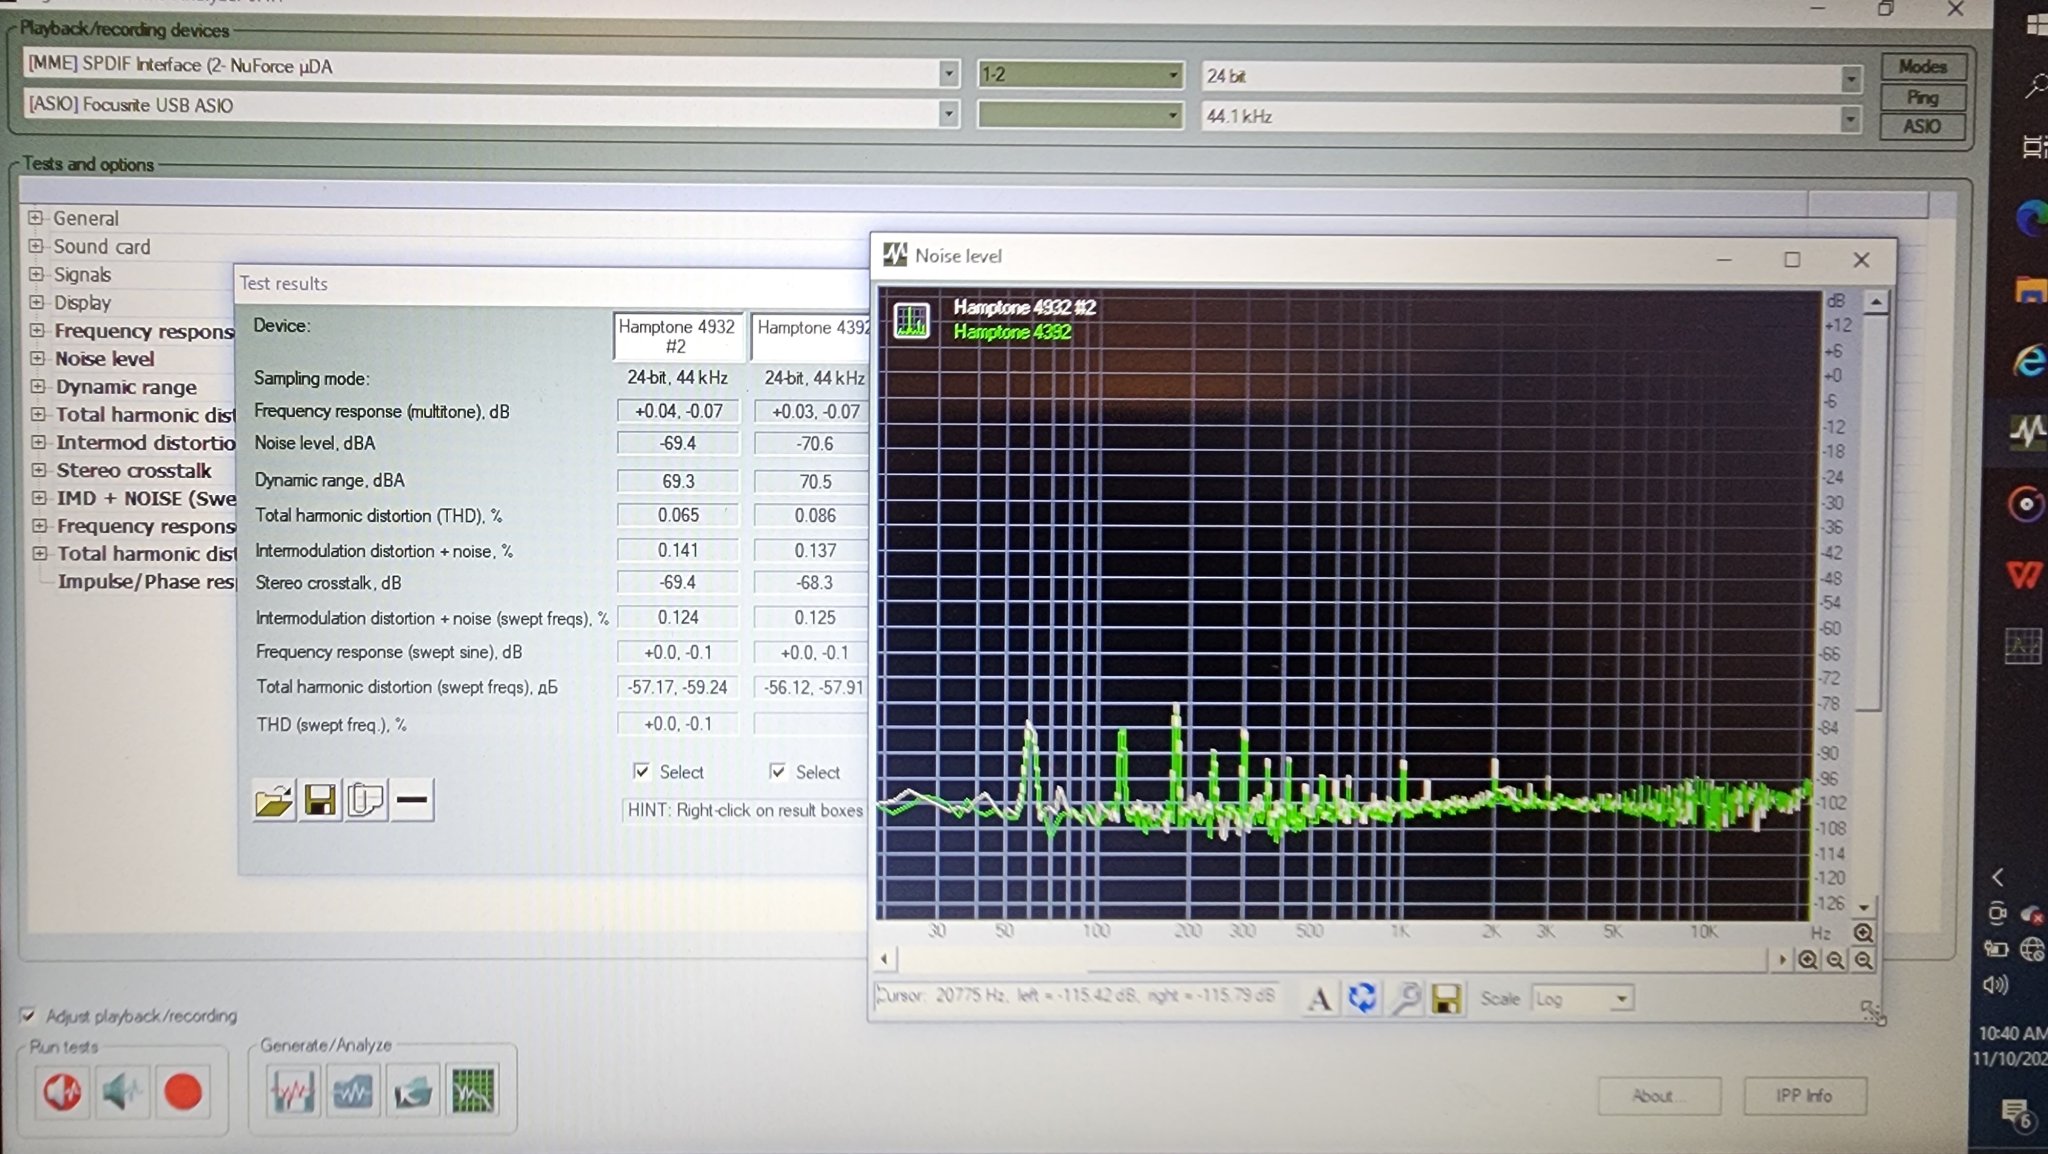The height and width of the screenshot is (1154, 2048).
Task: Open graph options icon at top-left of Noise level graph
Action: pyautogui.click(x=911, y=320)
